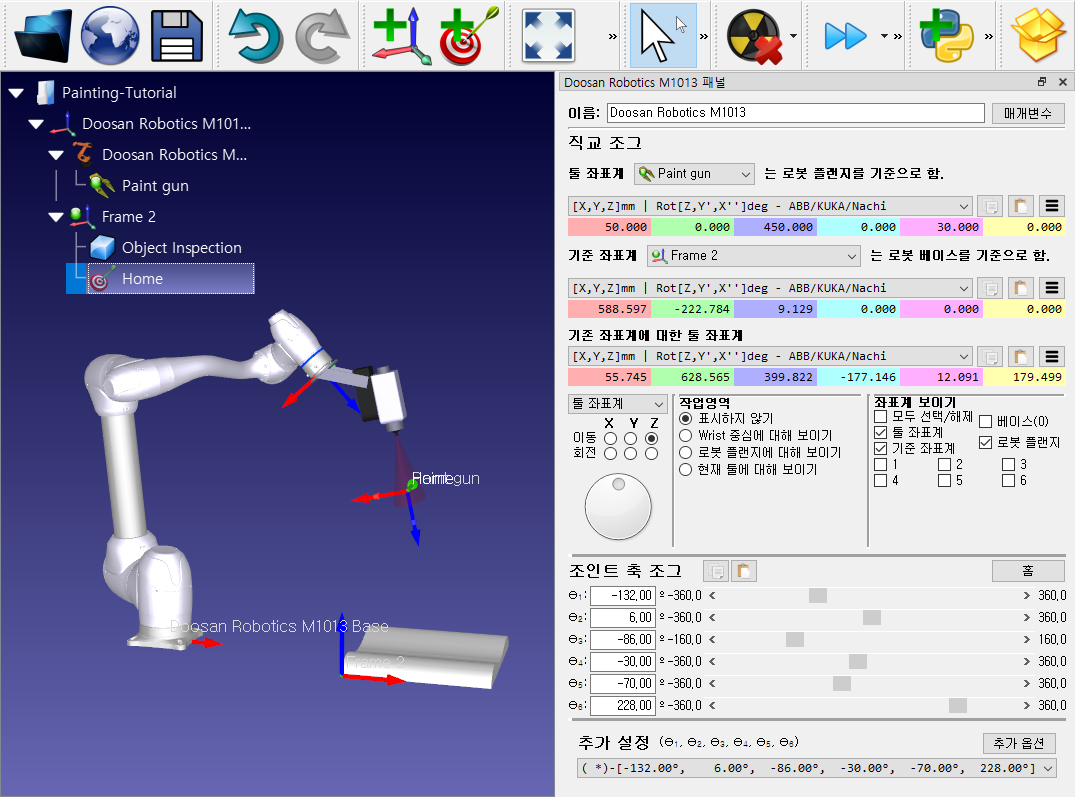Enable the 모두 선택/해제 checkbox
Viewport: 1075px width, 797px height.
click(x=881, y=416)
